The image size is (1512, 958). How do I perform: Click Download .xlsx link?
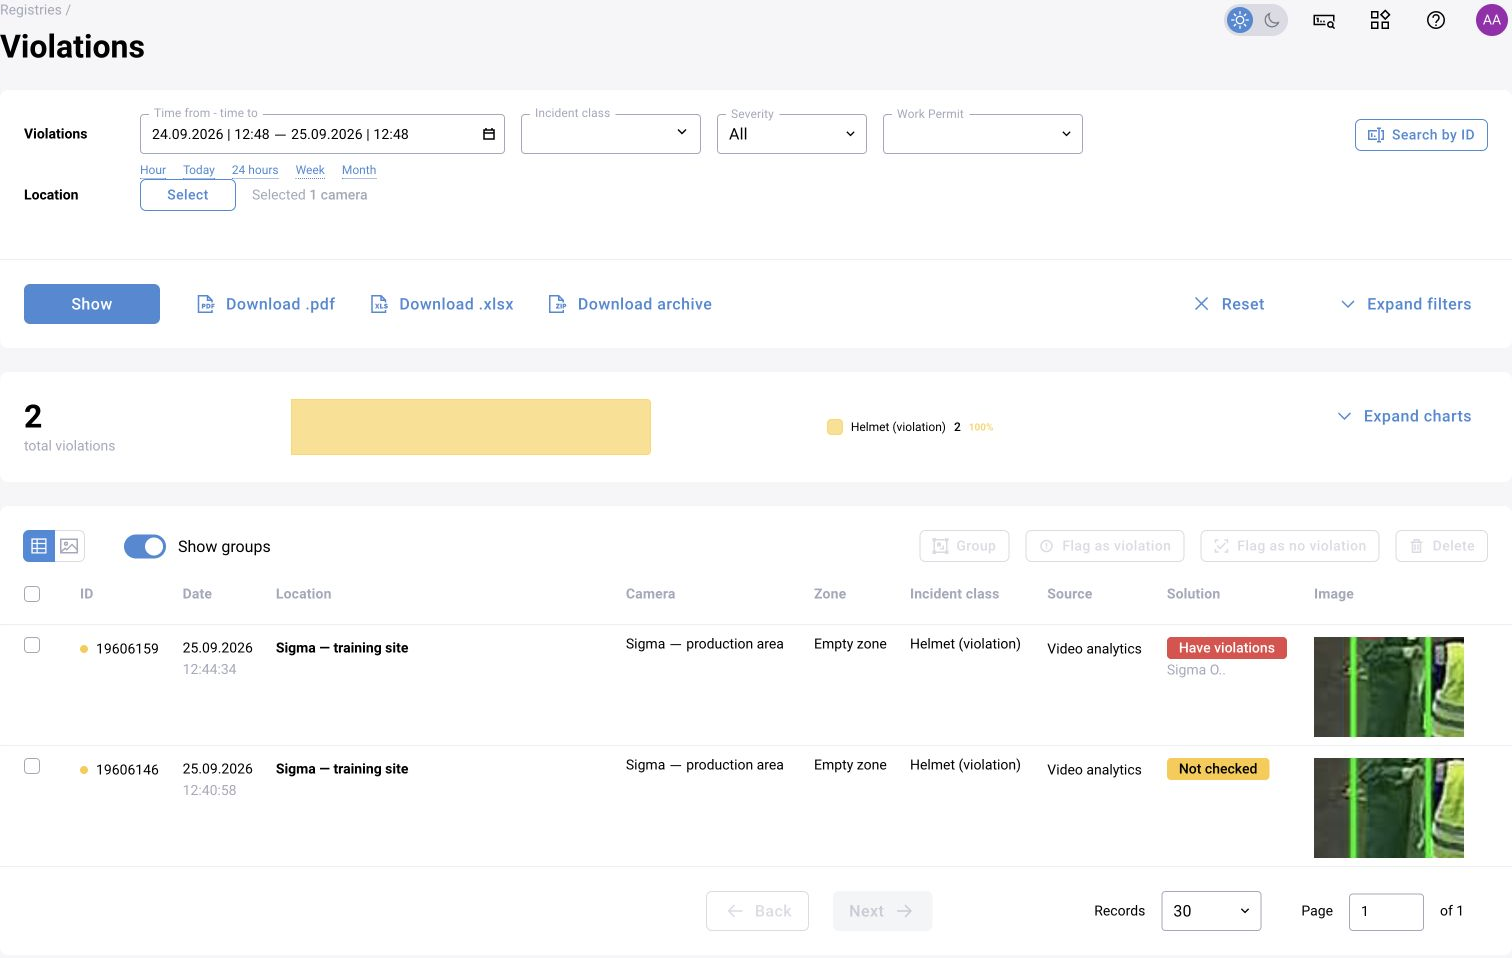tap(442, 304)
